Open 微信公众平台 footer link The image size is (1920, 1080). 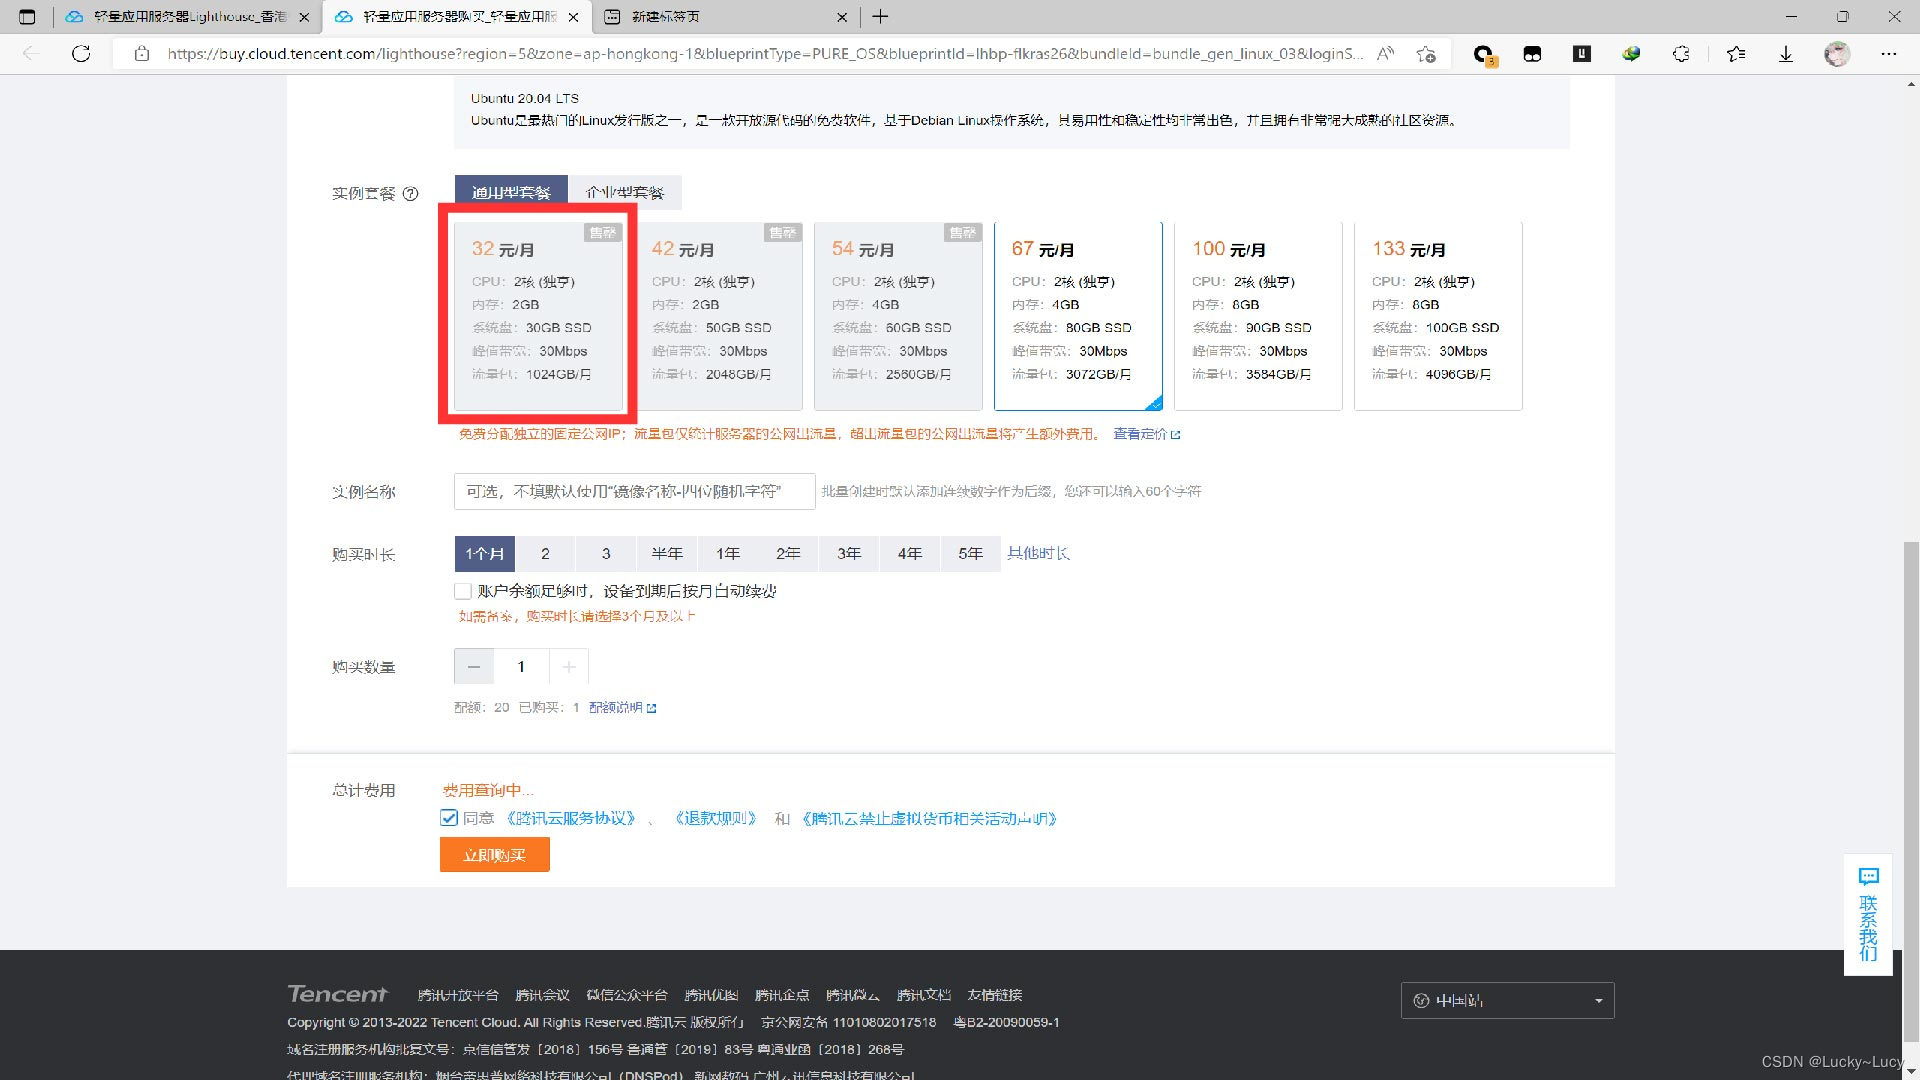pos(627,995)
